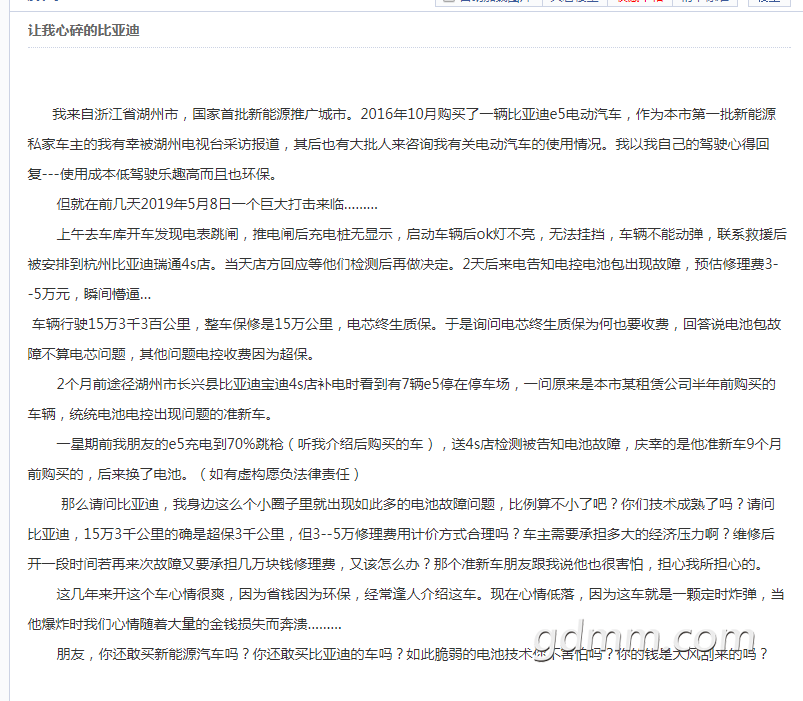The height and width of the screenshot is (701, 803).
Task: Click the line starting "被安排到杭州比亚迪瑞通4s店"
Action: pos(403,264)
